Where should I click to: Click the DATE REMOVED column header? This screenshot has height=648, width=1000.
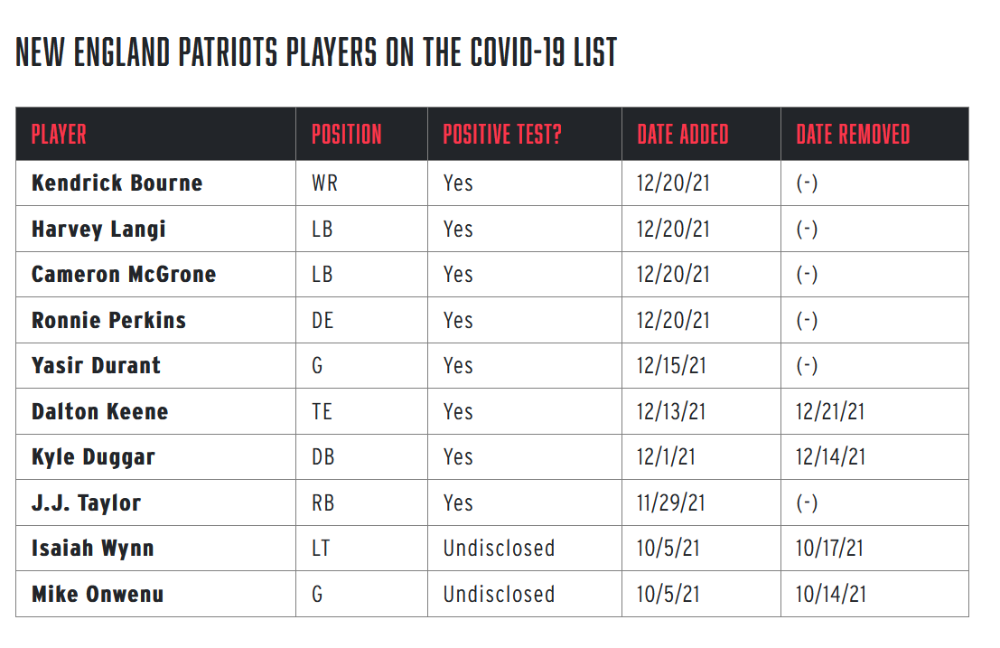coord(853,135)
